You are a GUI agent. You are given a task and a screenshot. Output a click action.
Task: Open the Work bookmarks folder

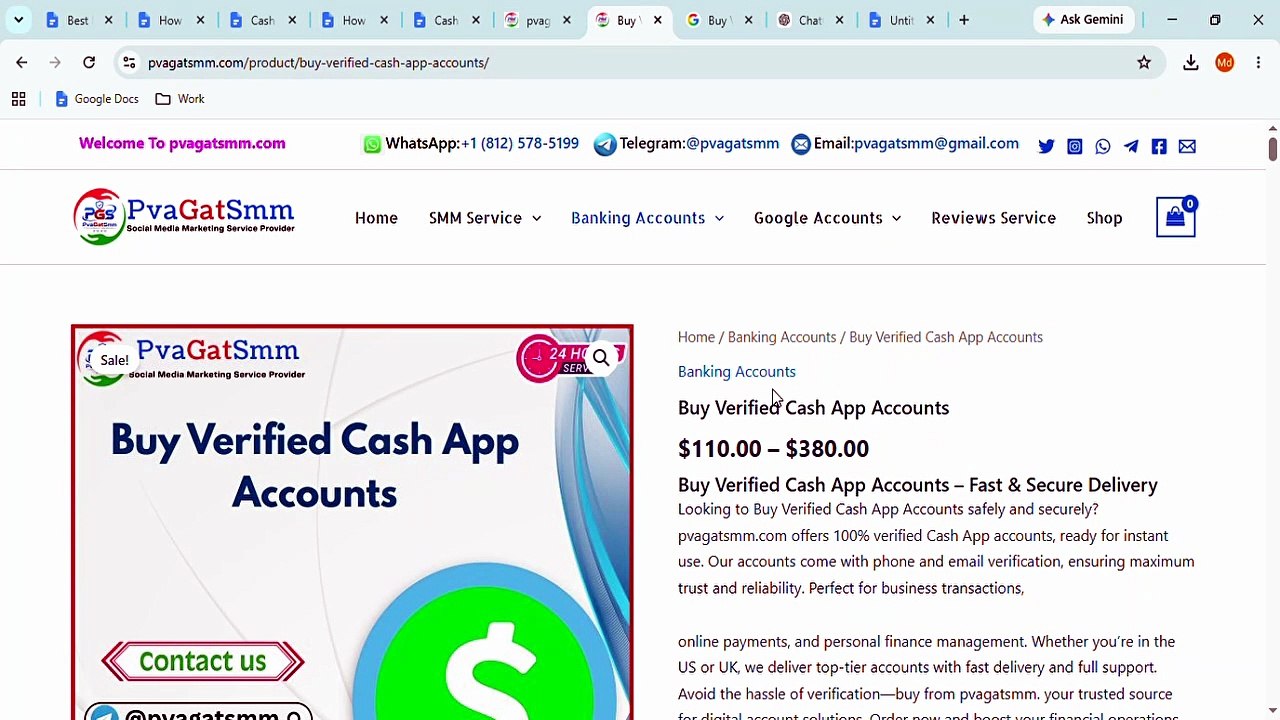pos(180,99)
